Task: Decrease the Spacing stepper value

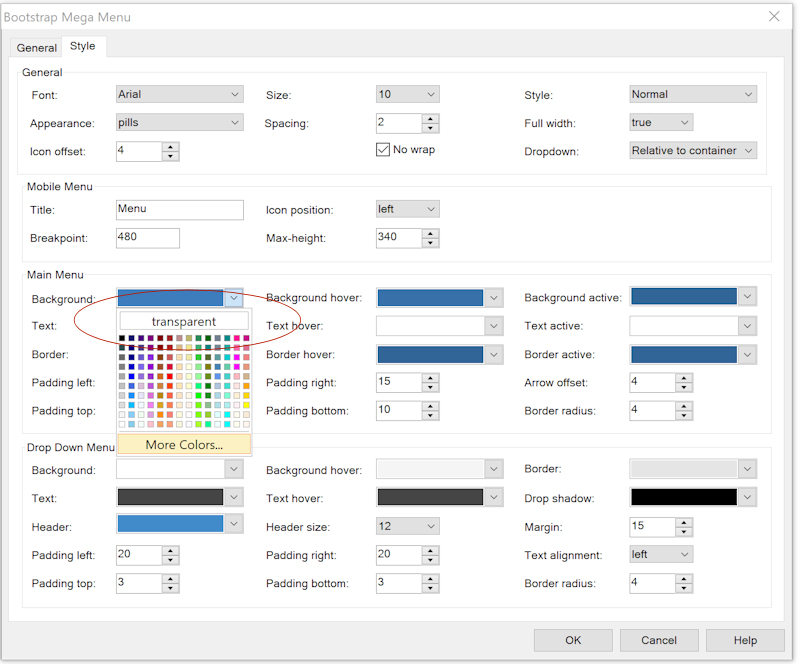Action: click(x=431, y=128)
